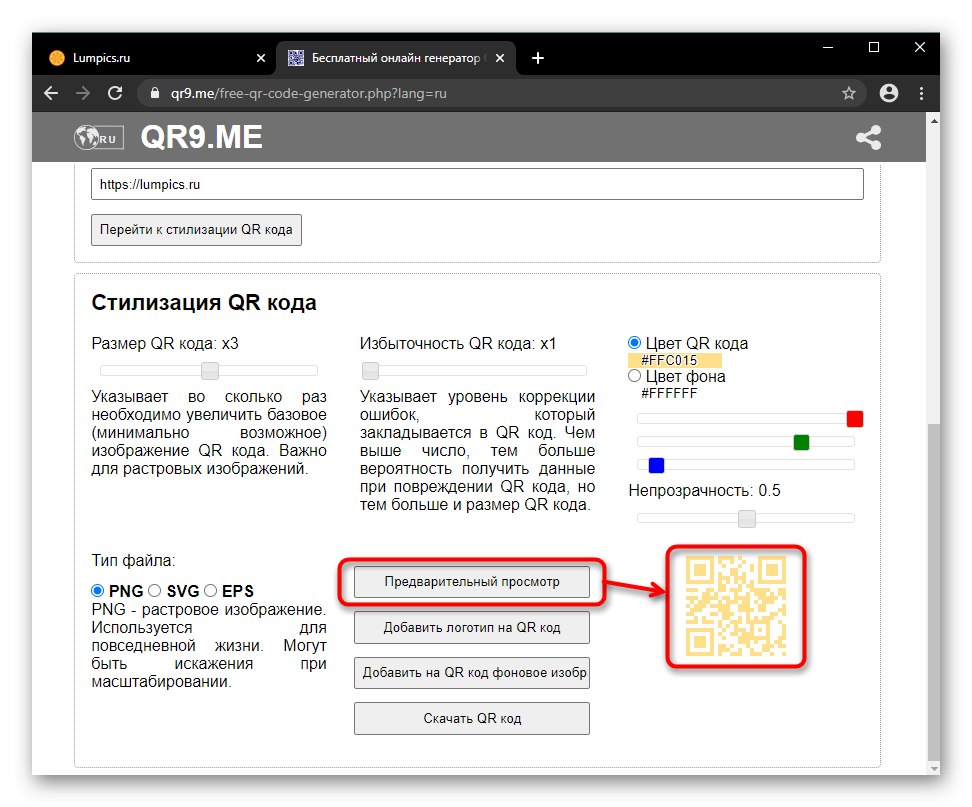972x807 pixels.
Task: Move the green color slider handle
Action: 801,442
